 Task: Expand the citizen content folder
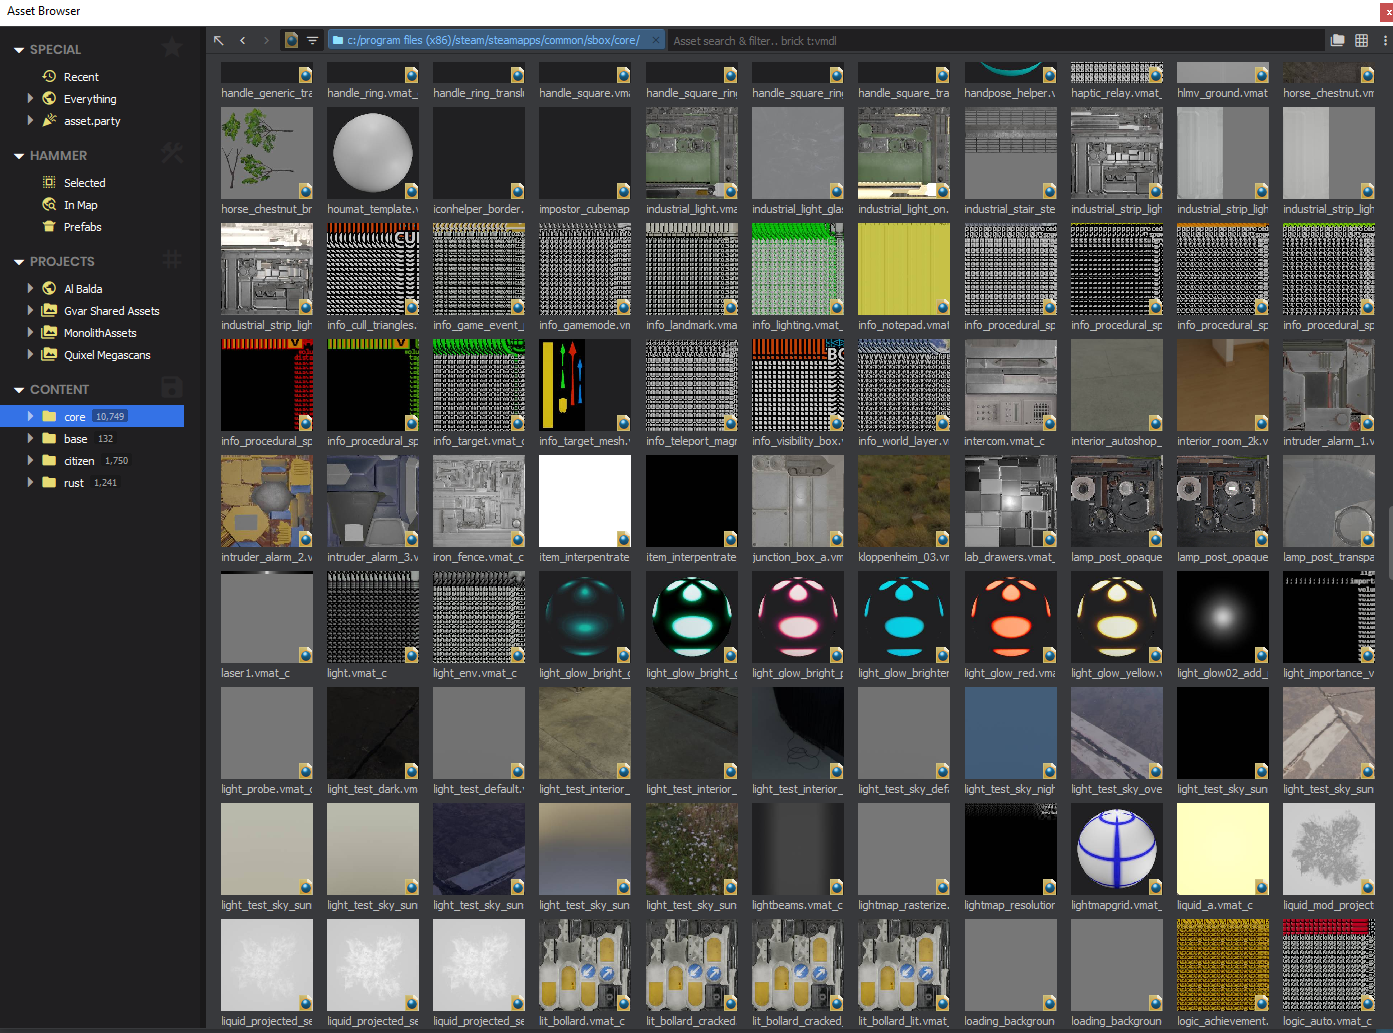[29, 460]
